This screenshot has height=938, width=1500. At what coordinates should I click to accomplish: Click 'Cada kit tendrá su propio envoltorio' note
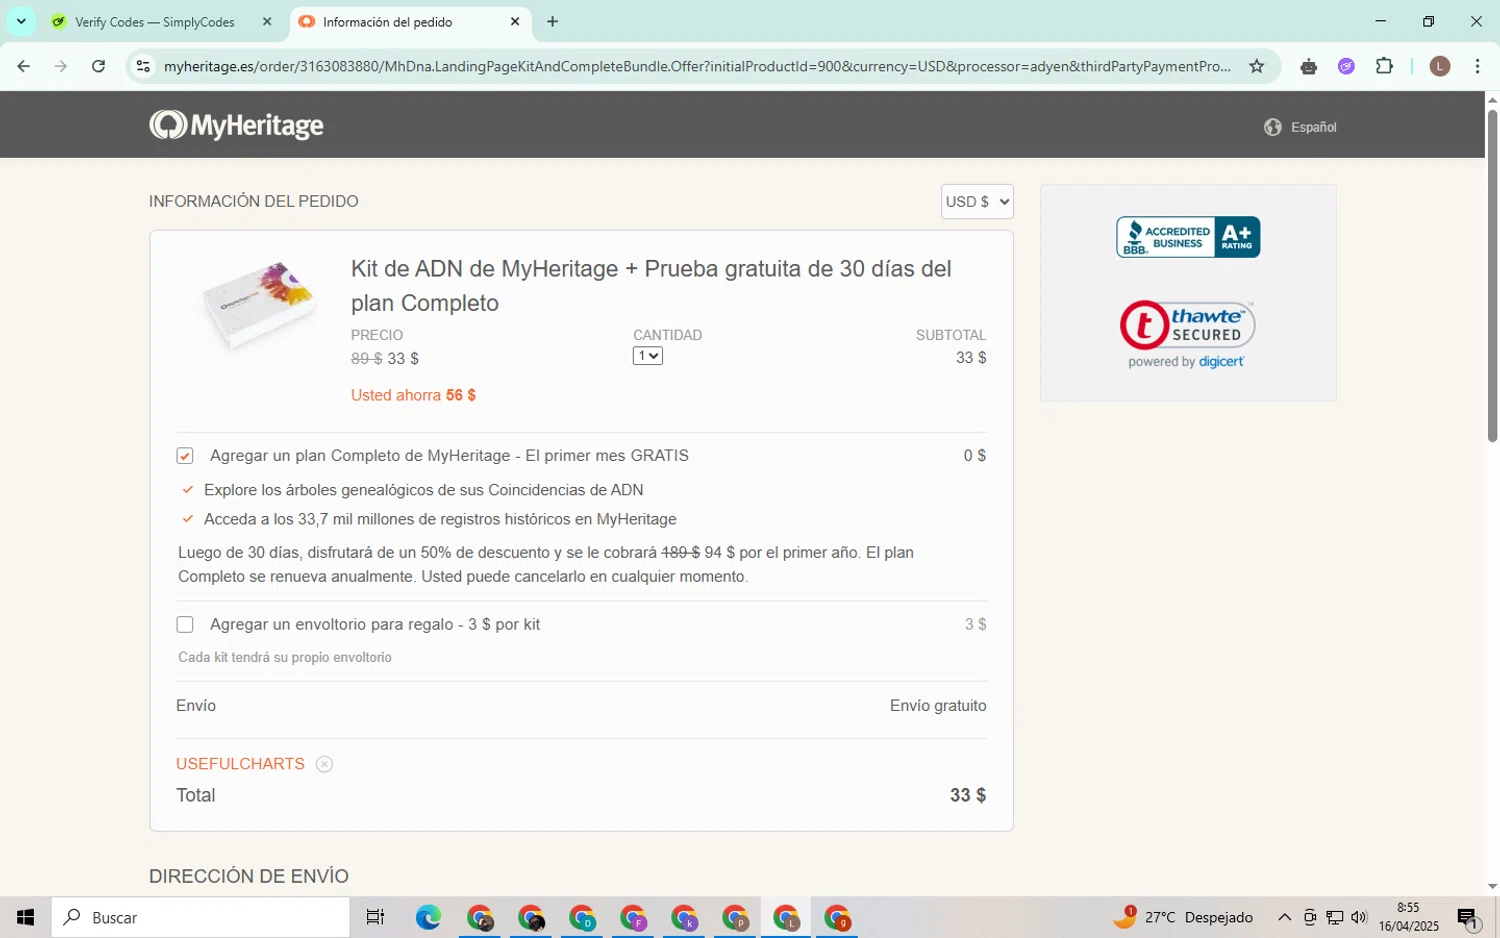click(x=285, y=657)
